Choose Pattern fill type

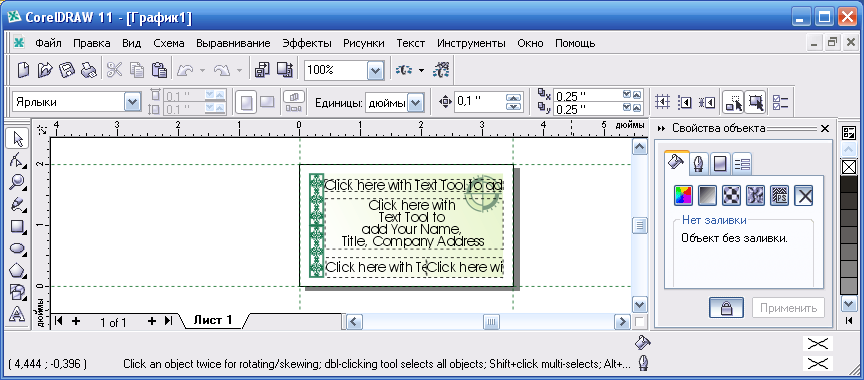click(x=731, y=195)
